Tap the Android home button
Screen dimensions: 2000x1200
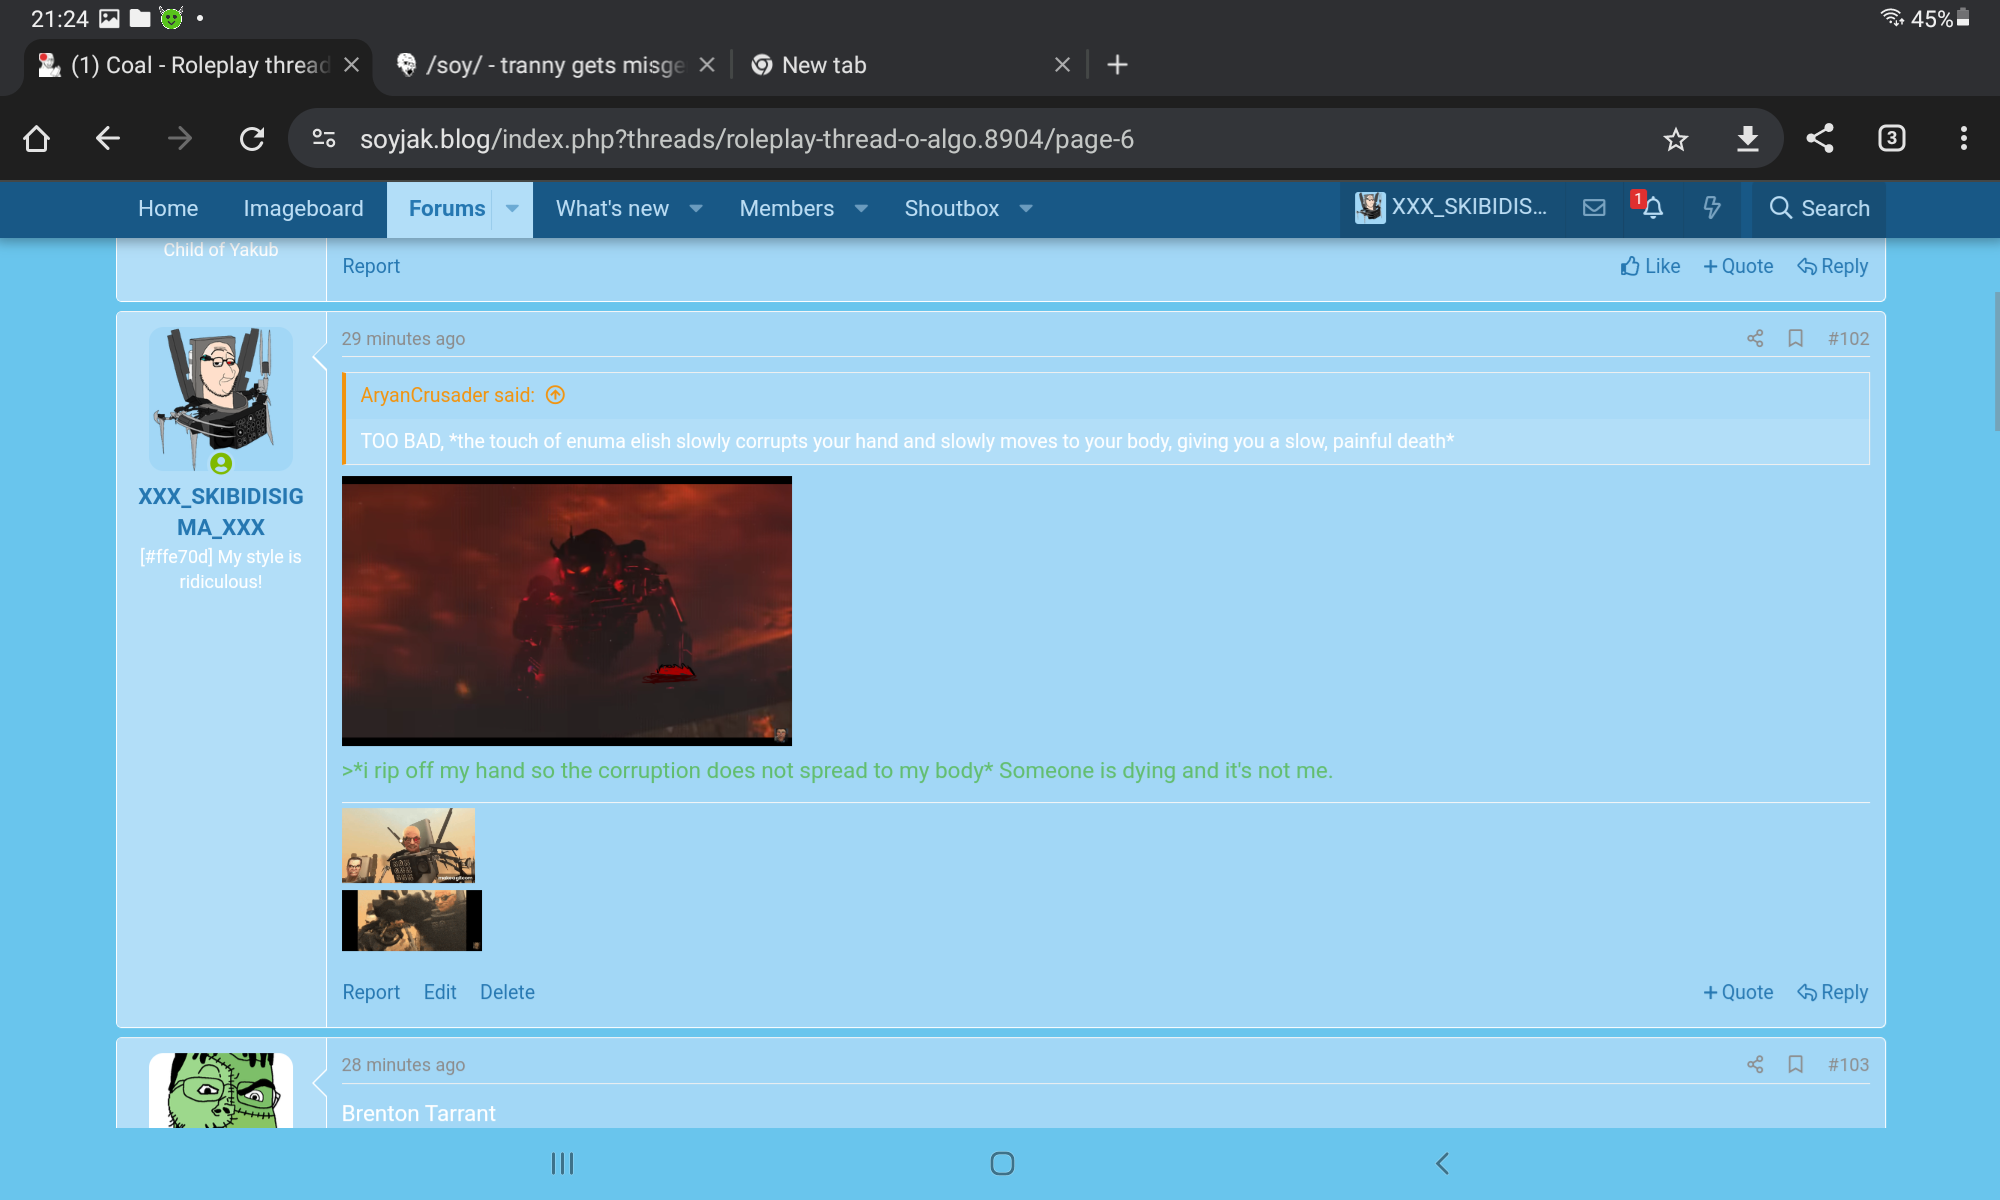(x=1002, y=1163)
